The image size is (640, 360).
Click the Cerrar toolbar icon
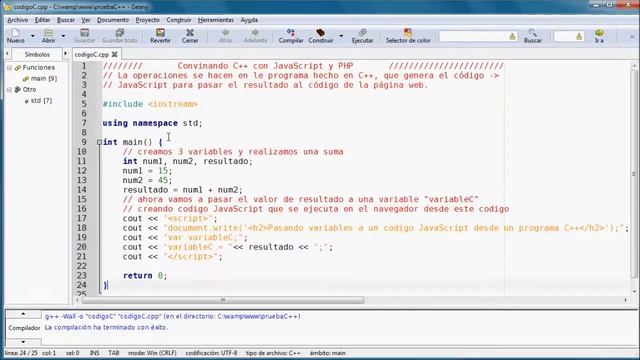(x=190, y=36)
